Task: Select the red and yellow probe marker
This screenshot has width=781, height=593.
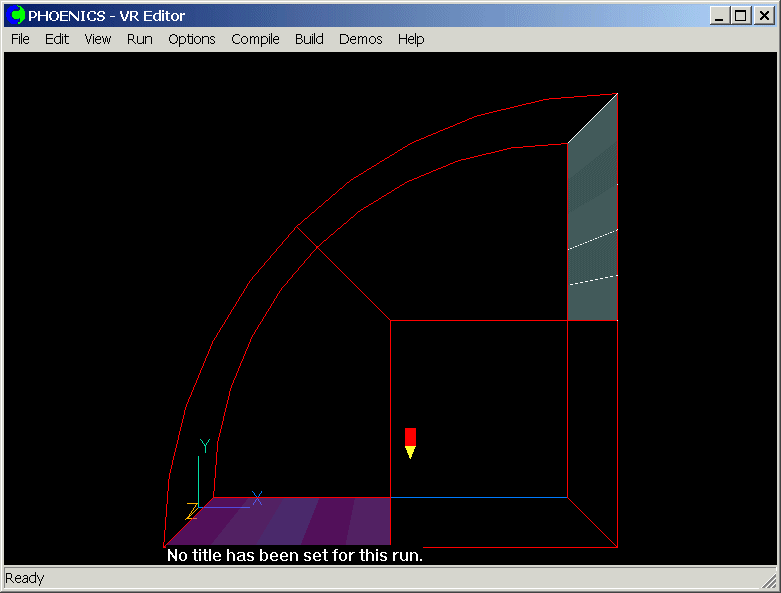Action: click(x=410, y=442)
